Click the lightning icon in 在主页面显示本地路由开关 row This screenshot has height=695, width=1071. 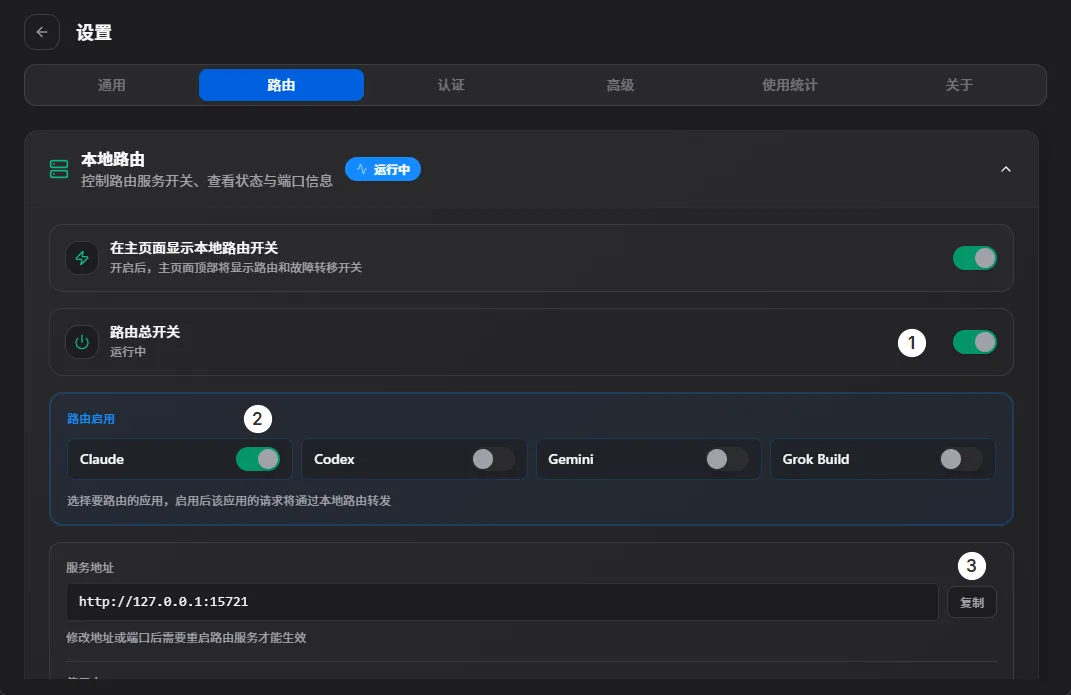pyautogui.click(x=82, y=258)
